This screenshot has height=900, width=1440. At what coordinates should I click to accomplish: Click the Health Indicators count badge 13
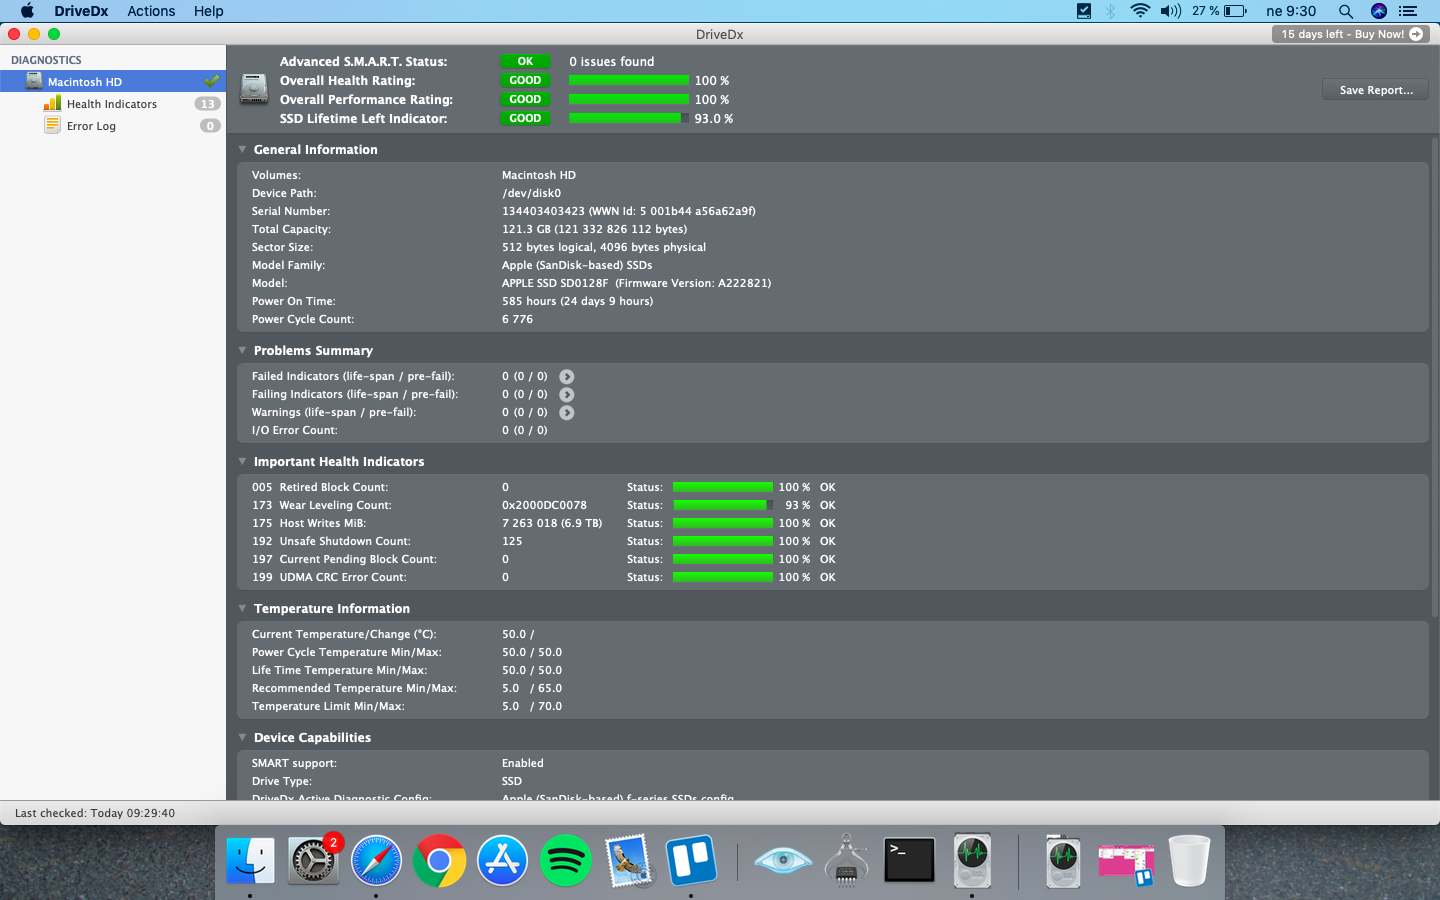click(x=207, y=104)
